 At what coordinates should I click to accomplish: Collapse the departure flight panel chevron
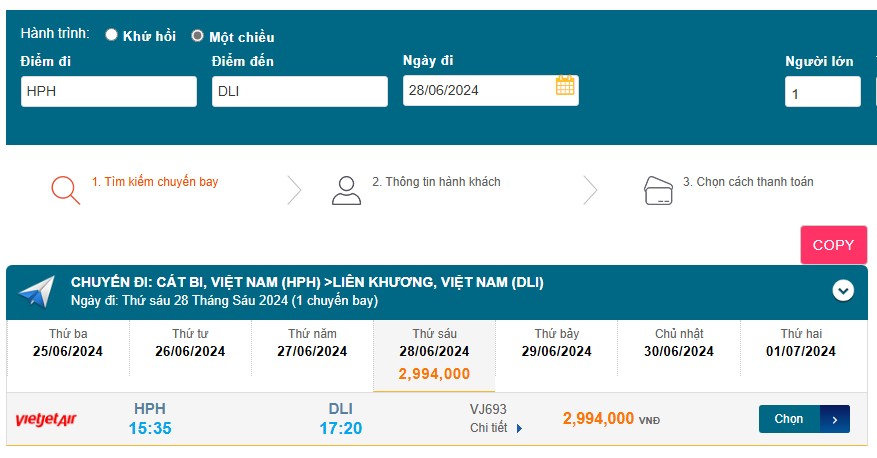pyautogui.click(x=844, y=291)
